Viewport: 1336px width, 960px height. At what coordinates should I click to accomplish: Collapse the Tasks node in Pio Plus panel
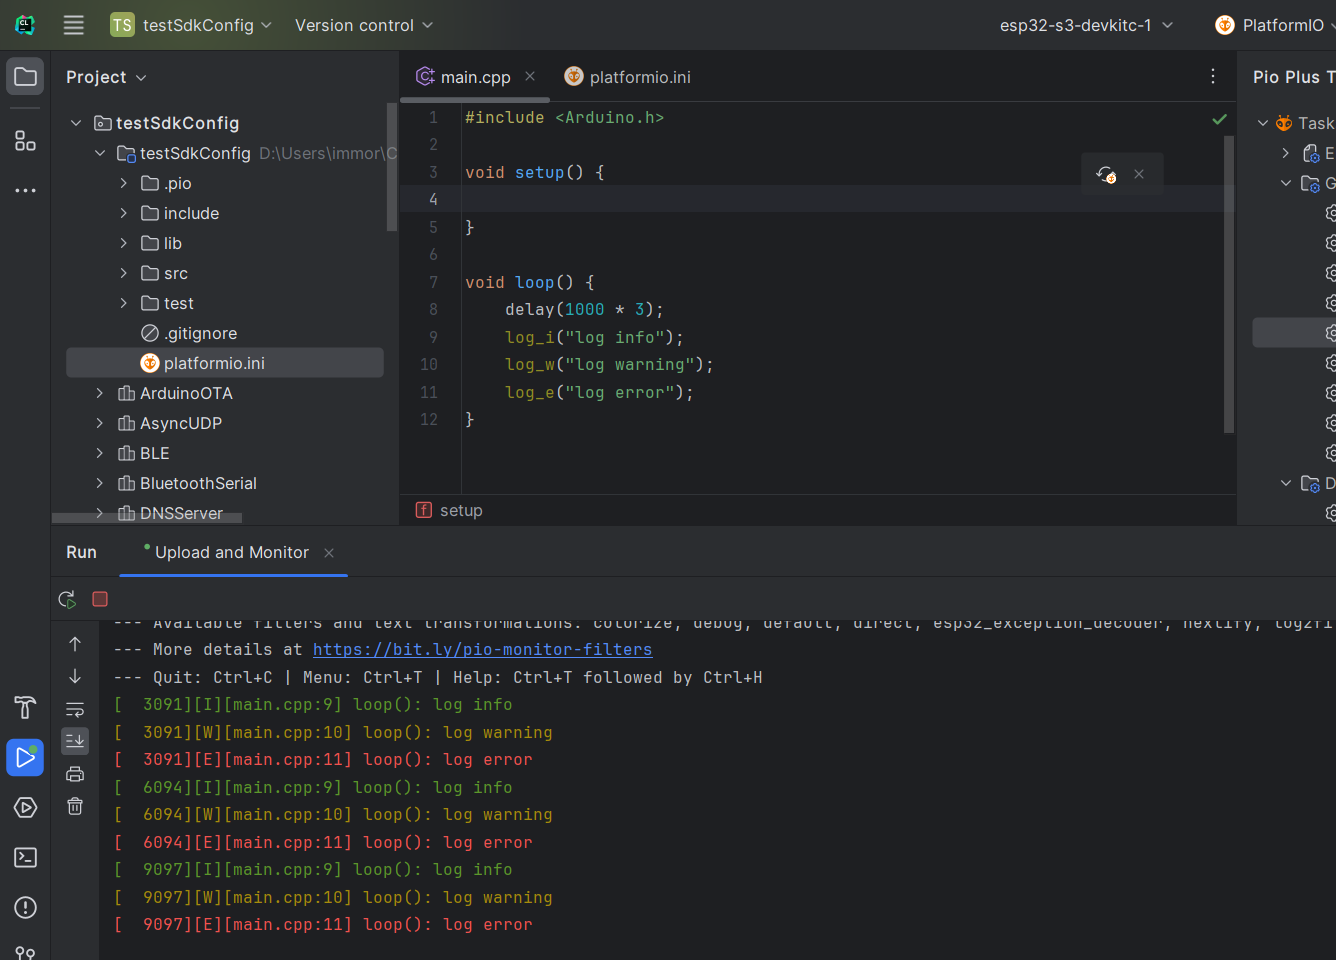pos(1263,123)
